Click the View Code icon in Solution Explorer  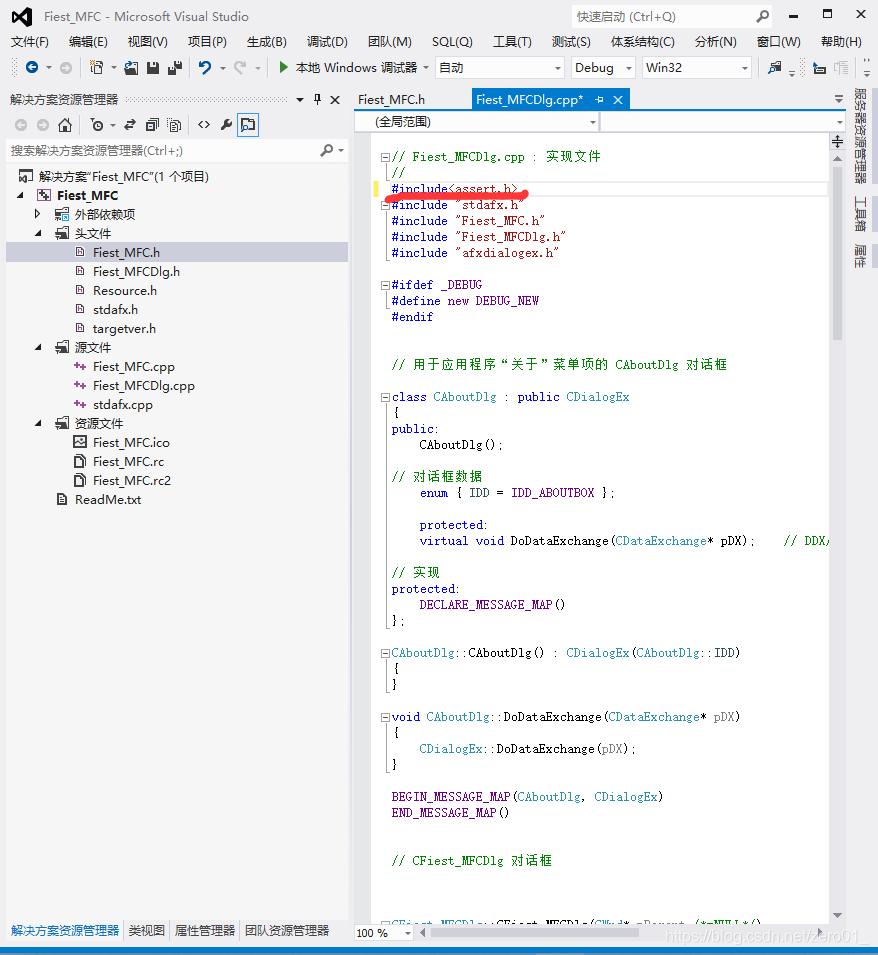tap(204, 125)
